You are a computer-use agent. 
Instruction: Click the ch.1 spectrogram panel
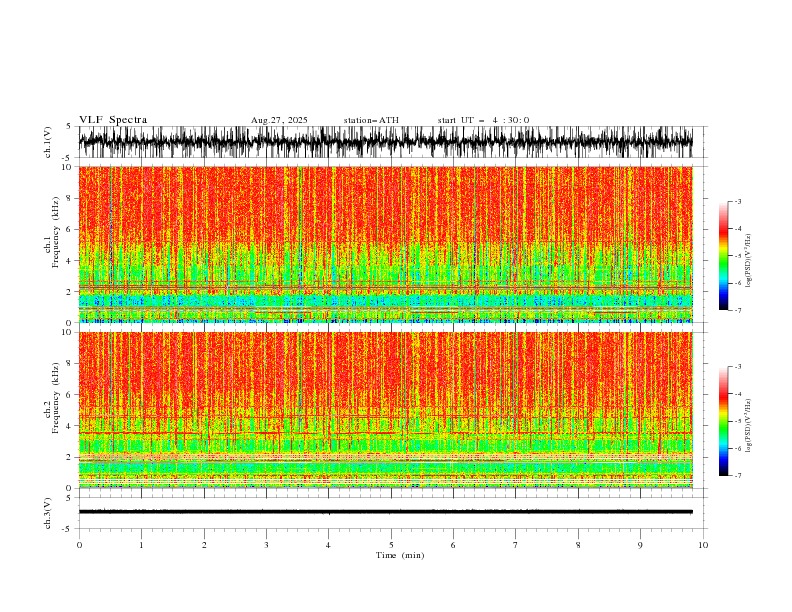click(385, 244)
